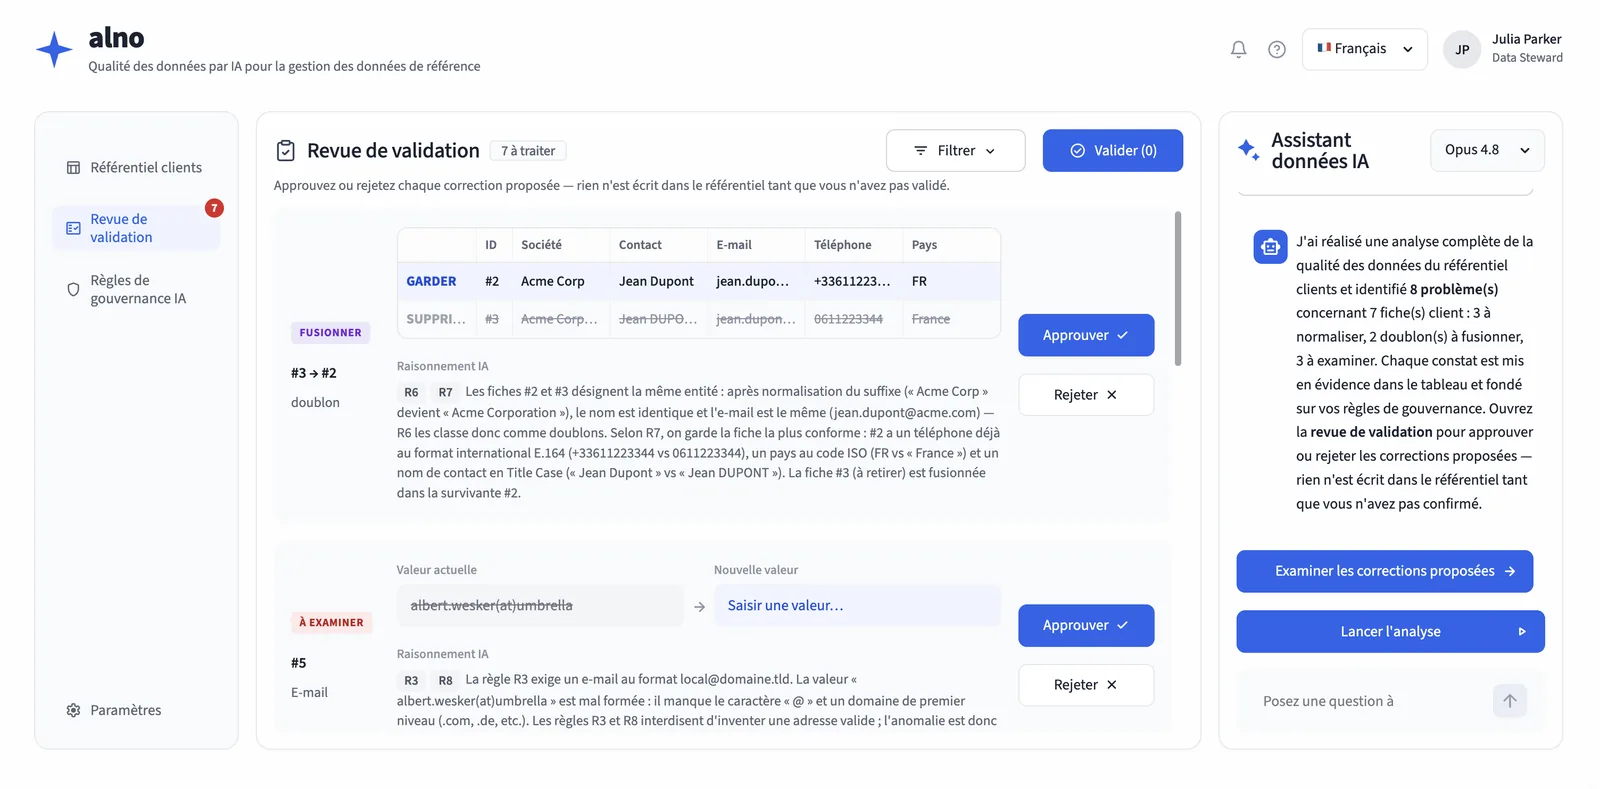Screen dimensions: 1600x789
Task: Click the clipboard icon beside Revue de validation
Action: tap(286, 150)
